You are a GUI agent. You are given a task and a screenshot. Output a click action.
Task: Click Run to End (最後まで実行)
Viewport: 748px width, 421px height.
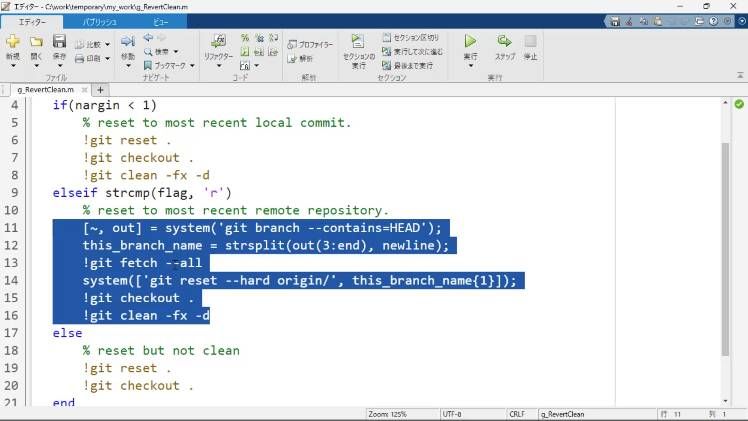coord(407,65)
